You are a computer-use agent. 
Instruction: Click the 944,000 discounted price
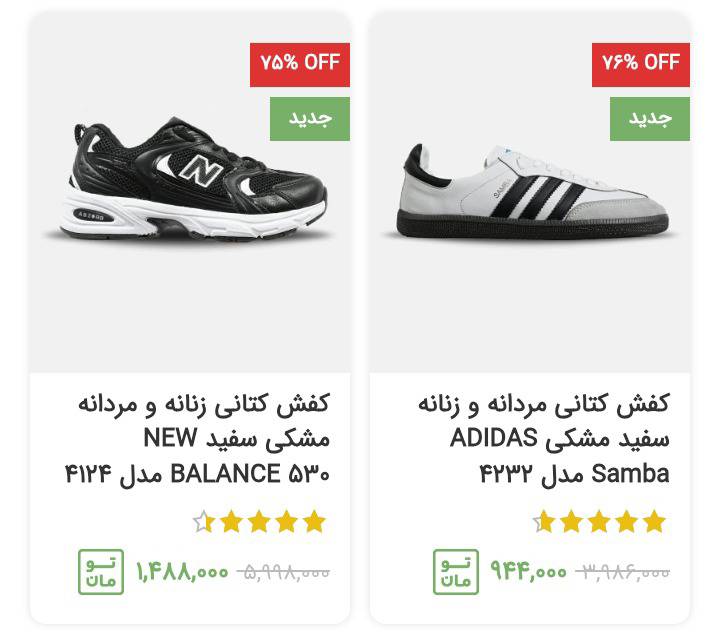[529, 572]
